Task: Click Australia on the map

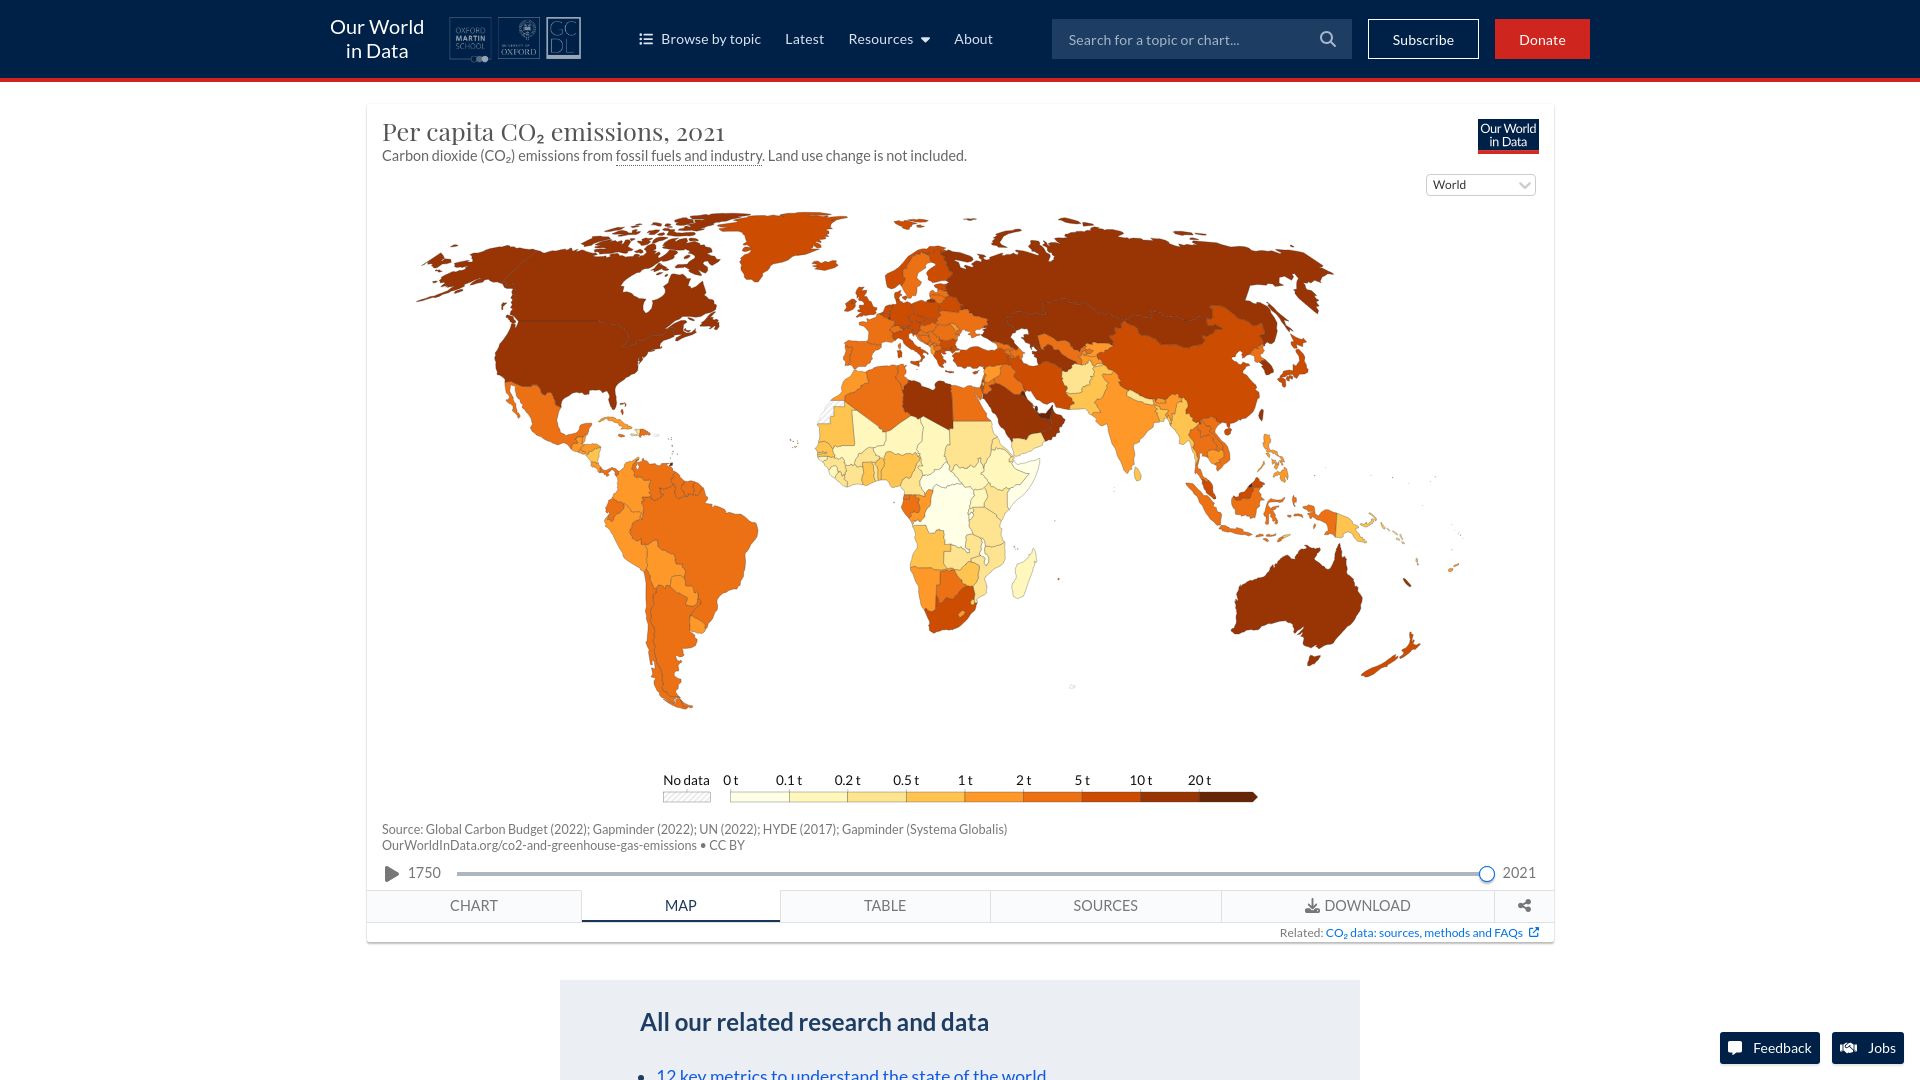Action: pyautogui.click(x=1295, y=600)
